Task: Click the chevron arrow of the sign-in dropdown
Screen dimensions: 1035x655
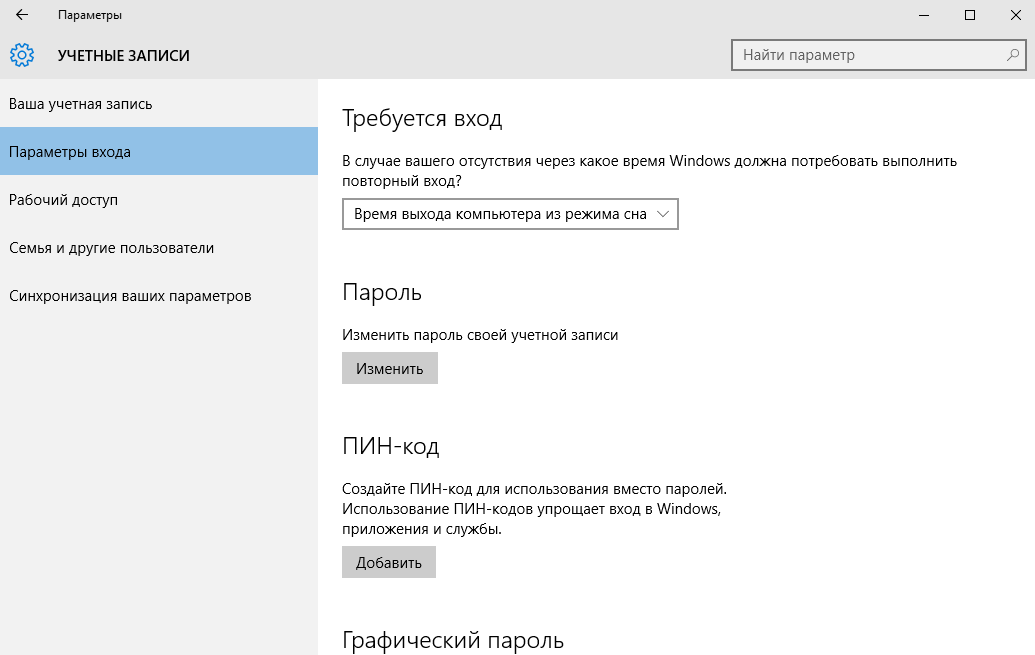Action: click(x=664, y=214)
